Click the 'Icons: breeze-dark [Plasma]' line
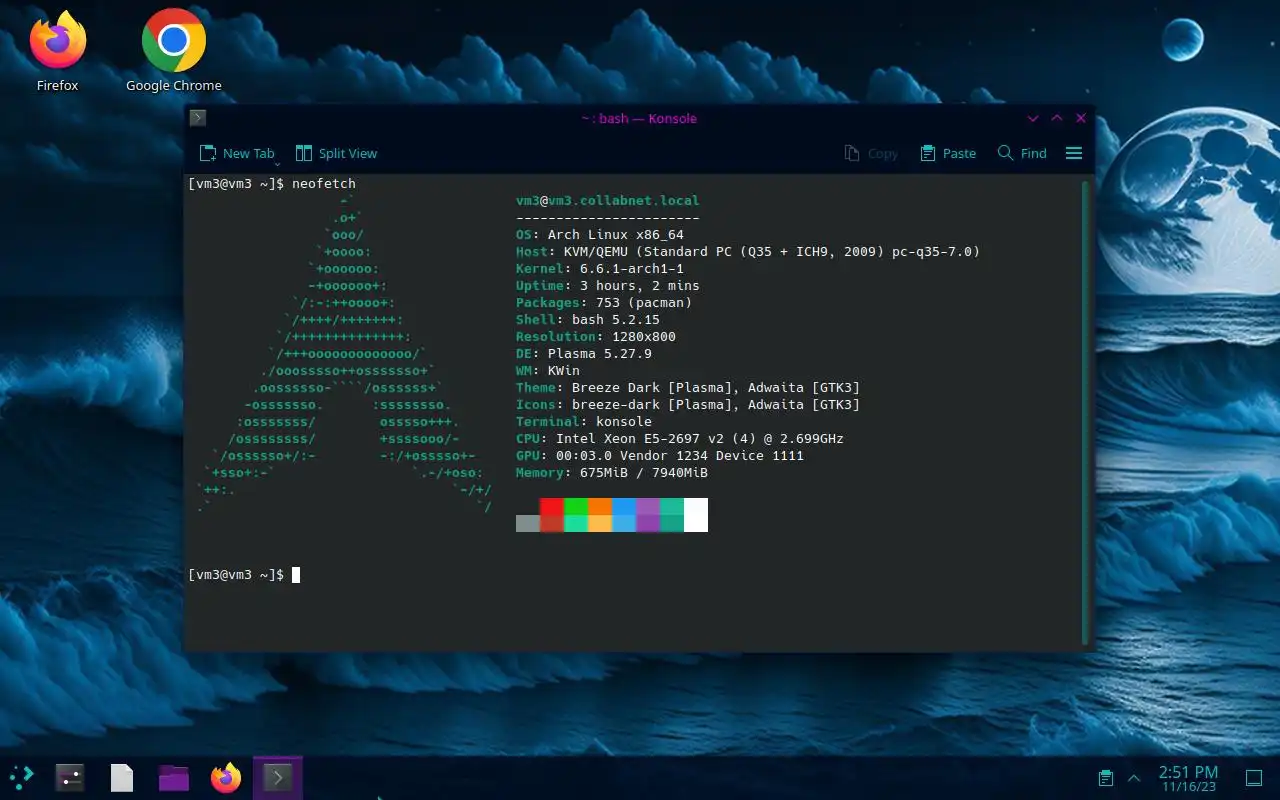1280x800 pixels. [688, 405]
